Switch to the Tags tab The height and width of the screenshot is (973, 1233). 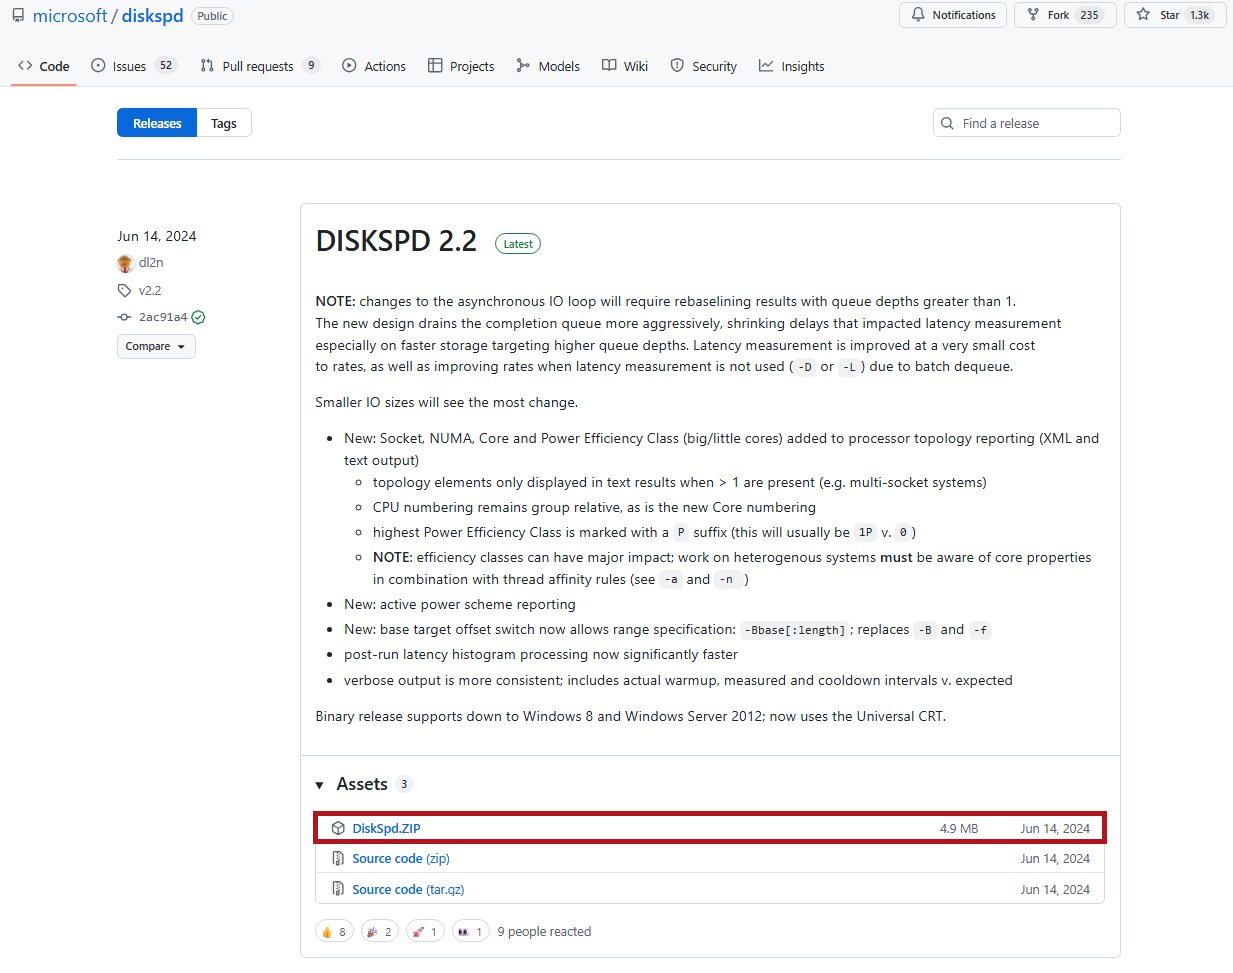(224, 123)
